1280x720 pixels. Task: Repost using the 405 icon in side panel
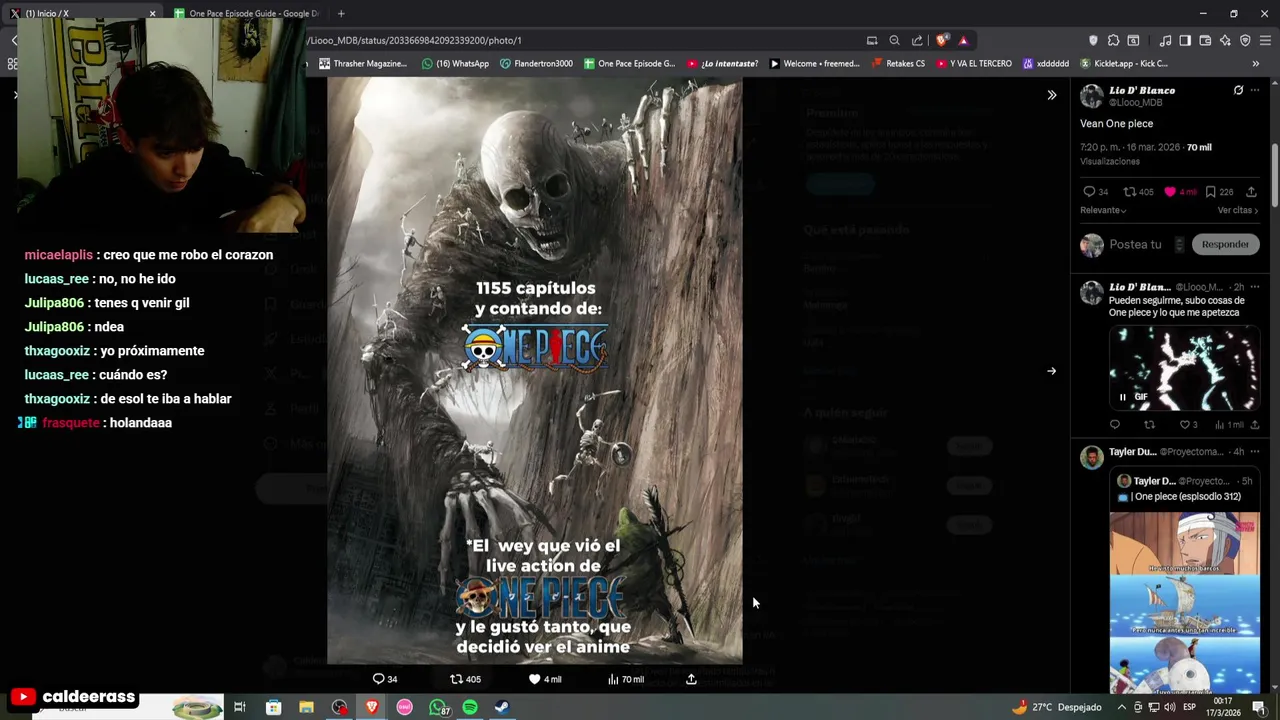pyautogui.click(x=1129, y=192)
